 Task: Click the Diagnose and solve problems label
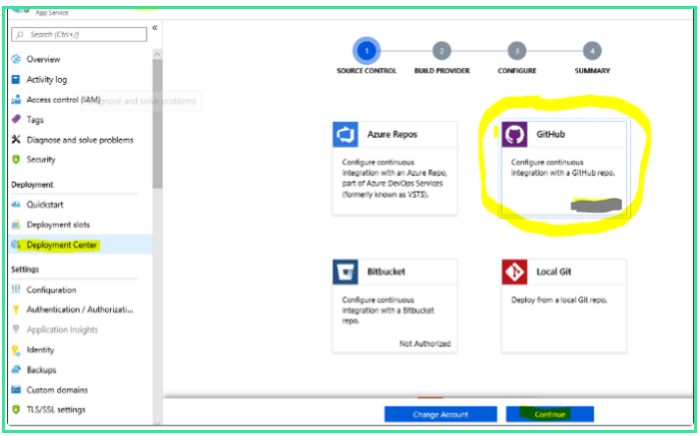point(80,140)
